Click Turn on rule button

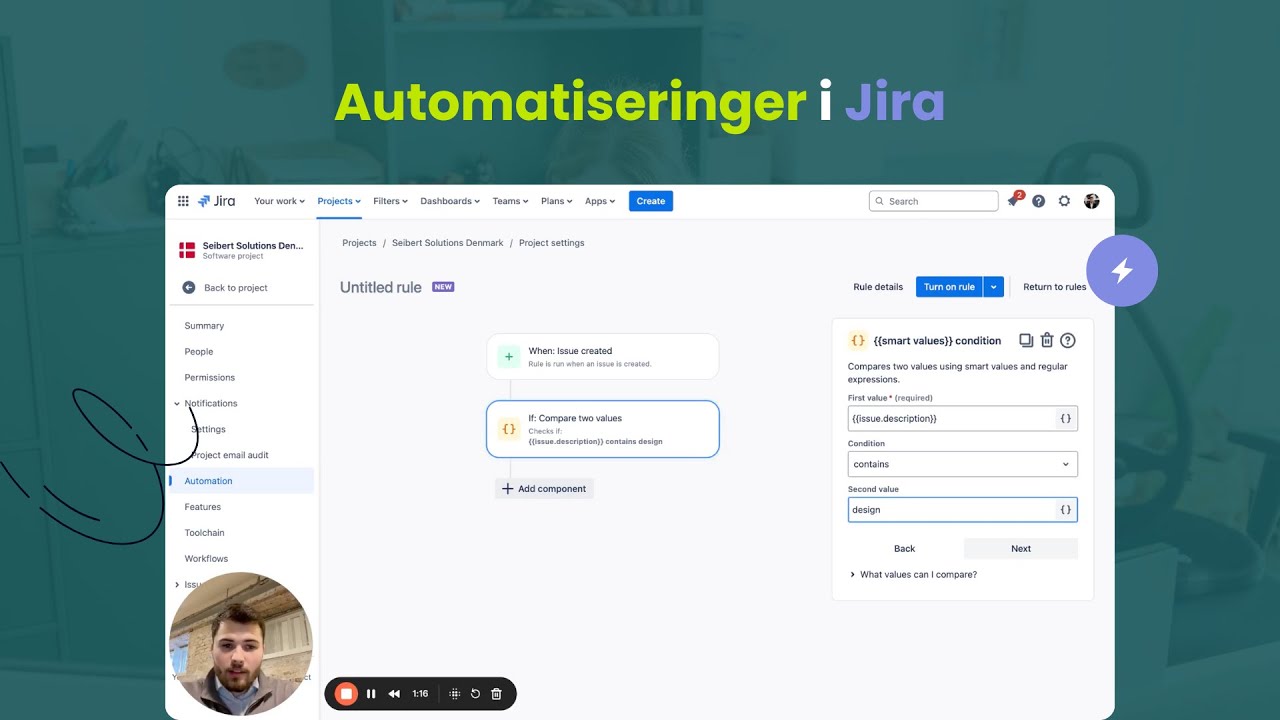tap(949, 287)
